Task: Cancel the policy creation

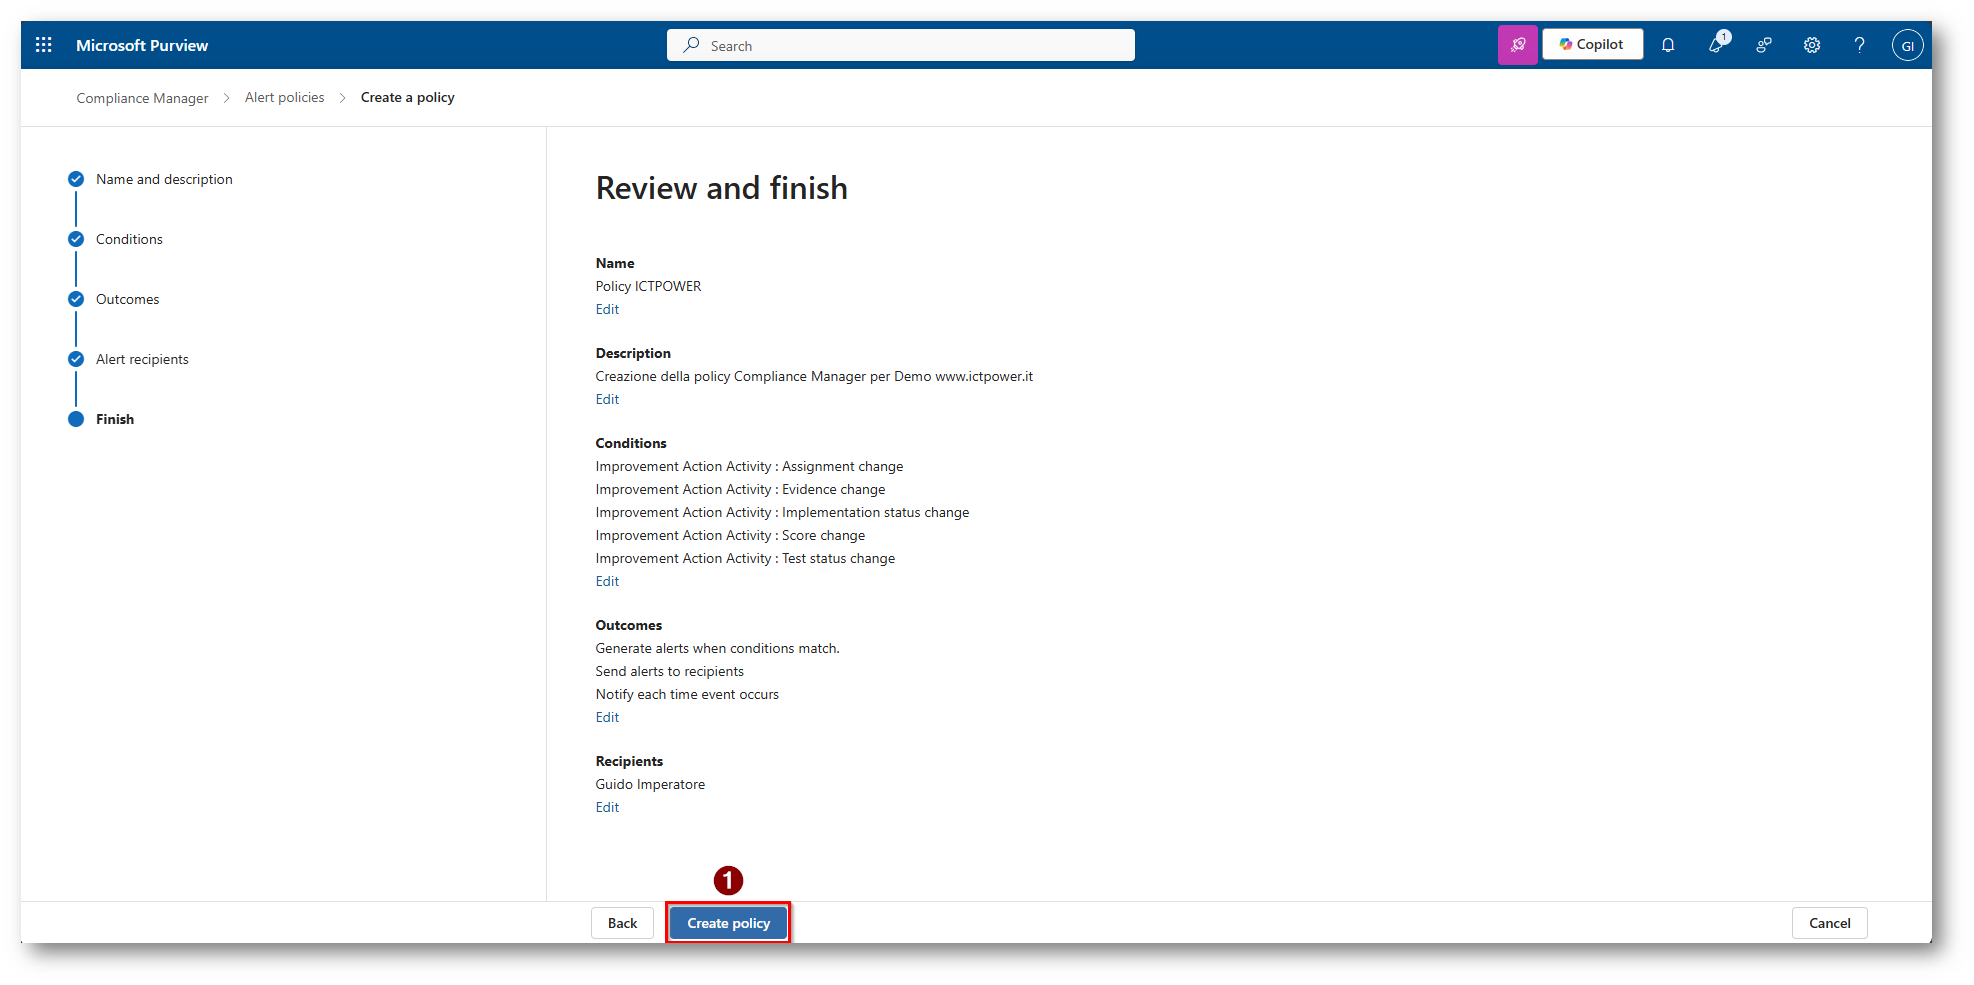Action: (1829, 923)
